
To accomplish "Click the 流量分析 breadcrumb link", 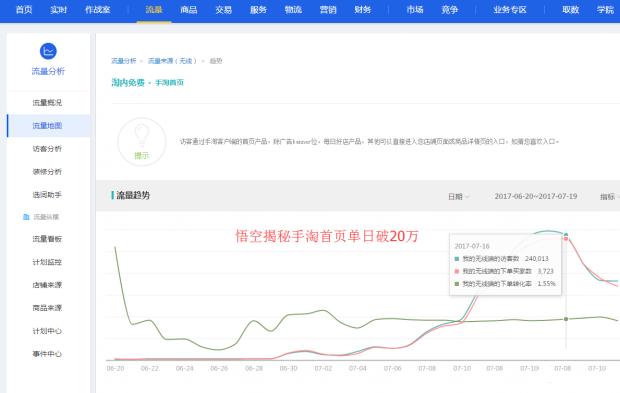I will coord(124,61).
